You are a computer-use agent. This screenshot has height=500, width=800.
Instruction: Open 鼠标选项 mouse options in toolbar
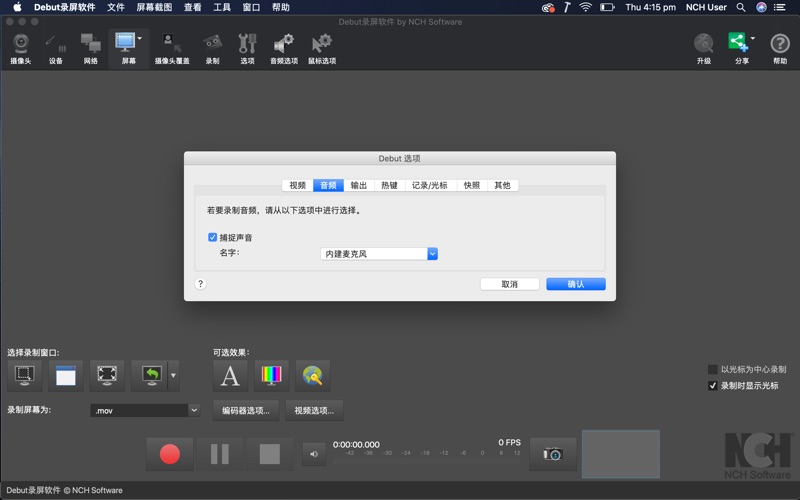point(321,47)
